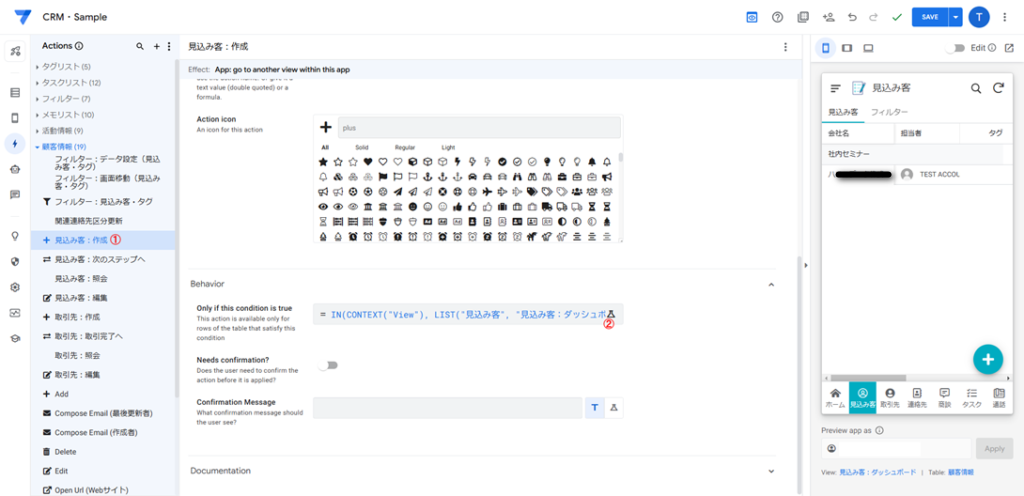
Task: Open the Data section in left sidebar
Action: pyautogui.click(x=15, y=93)
